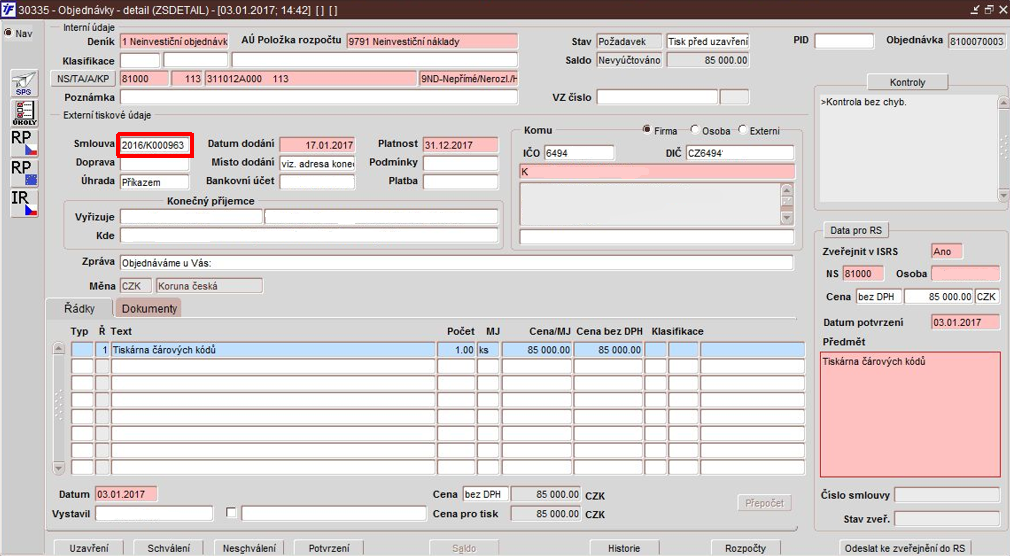
Task: Click the Potvrzení button
Action: point(329,548)
